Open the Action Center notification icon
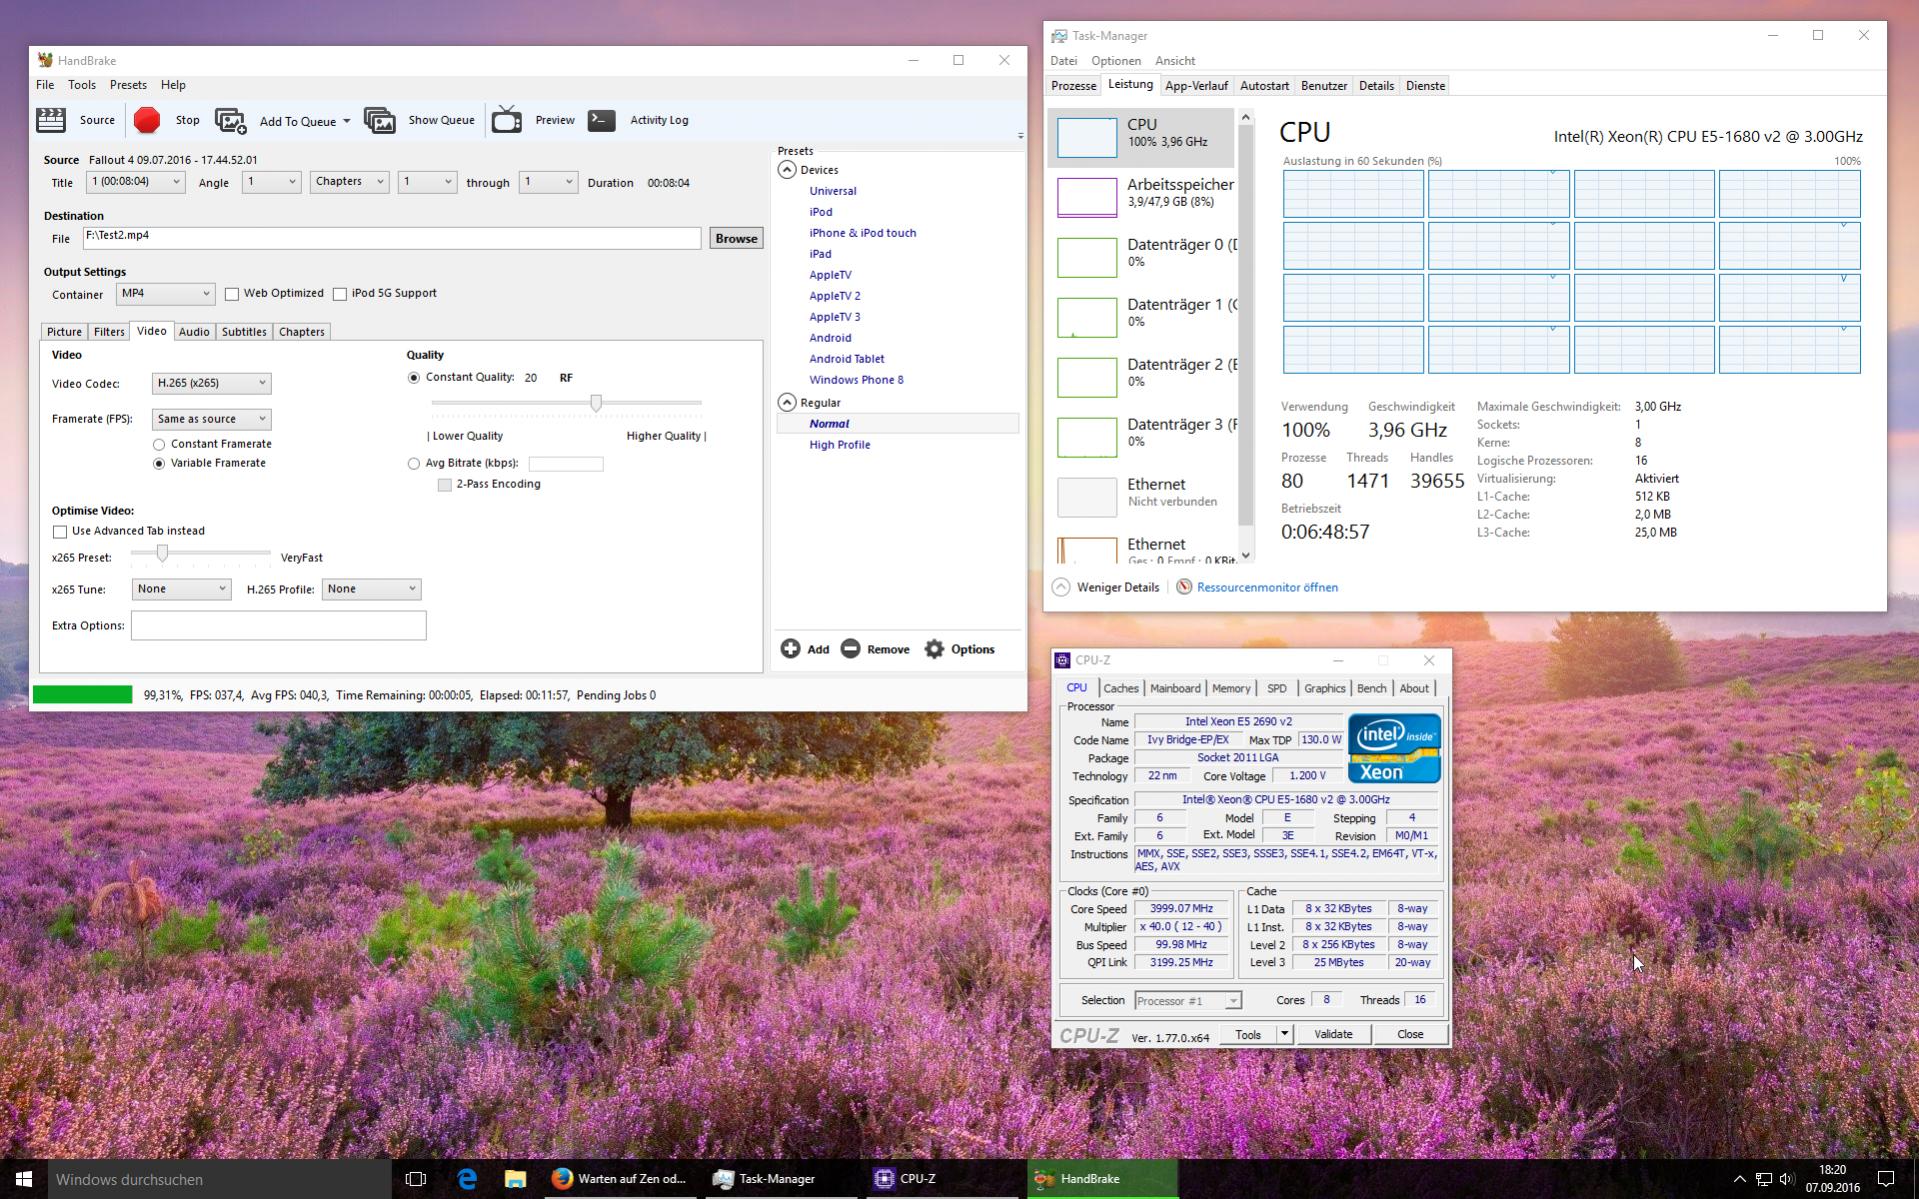The width and height of the screenshot is (1919, 1199). pos(1886,1179)
